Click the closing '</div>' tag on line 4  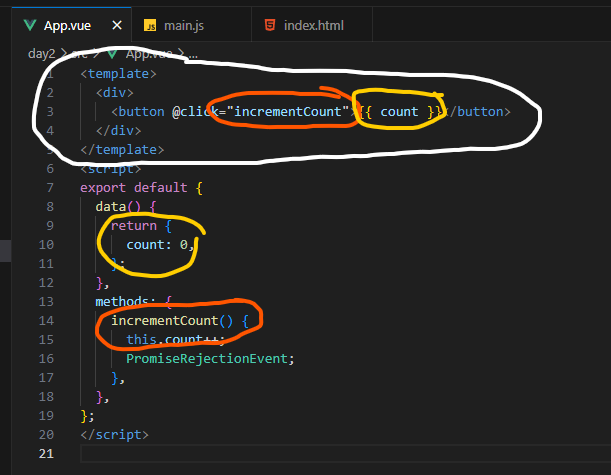pos(118,131)
